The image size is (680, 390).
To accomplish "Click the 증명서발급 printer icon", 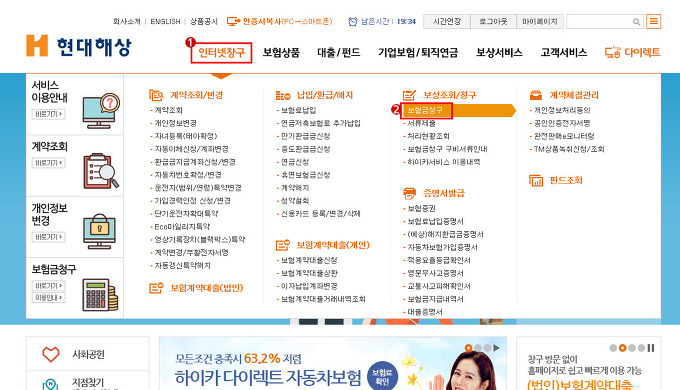I will point(409,193).
